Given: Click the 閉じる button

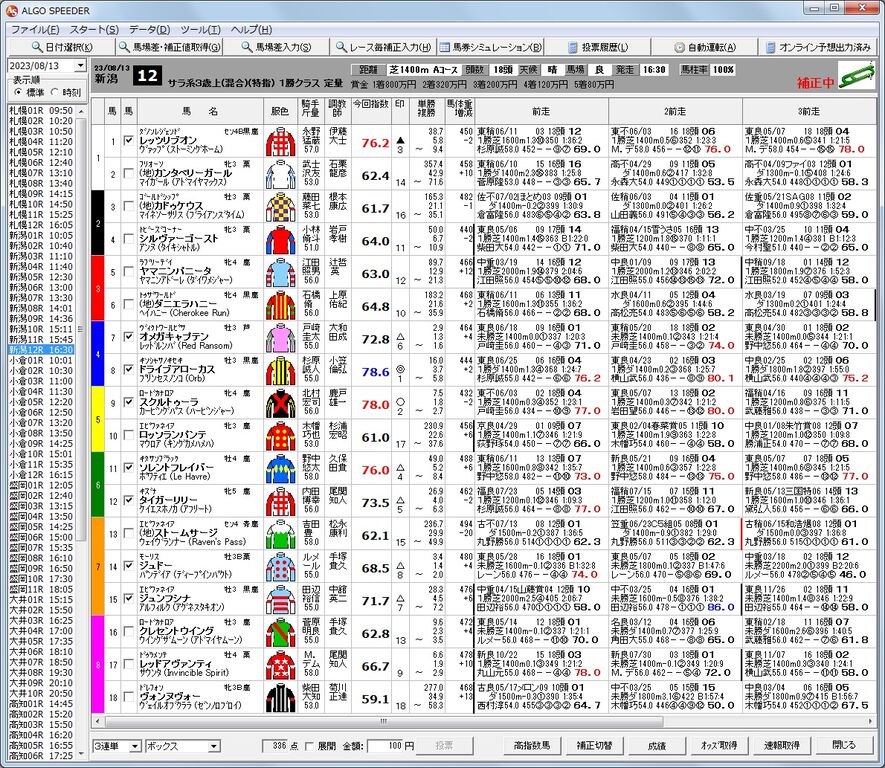Looking at the screenshot, I should [x=844, y=745].
